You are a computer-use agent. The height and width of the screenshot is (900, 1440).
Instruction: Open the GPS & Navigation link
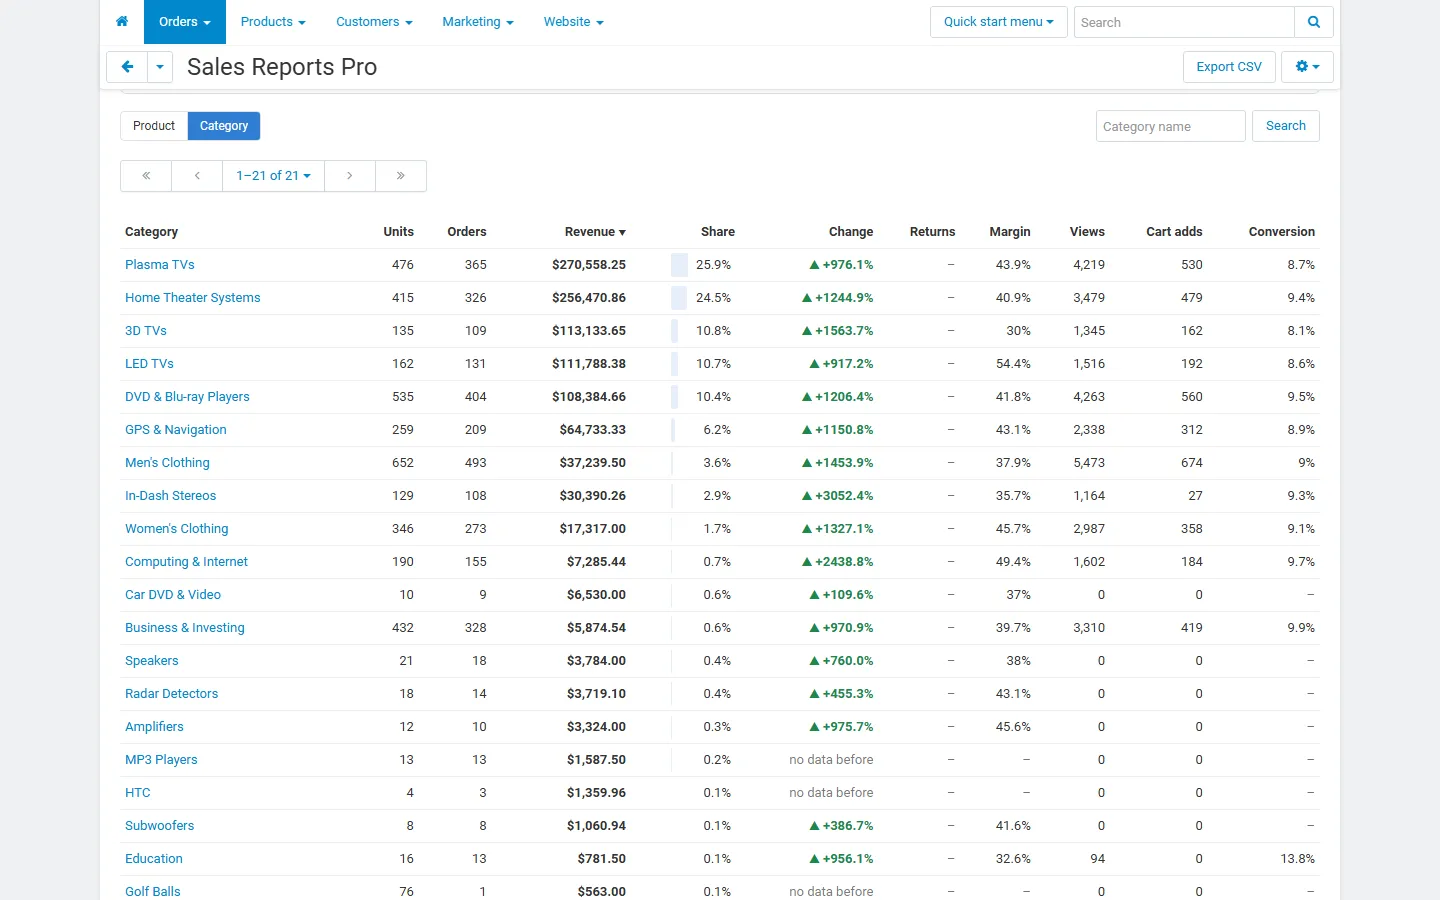(176, 430)
